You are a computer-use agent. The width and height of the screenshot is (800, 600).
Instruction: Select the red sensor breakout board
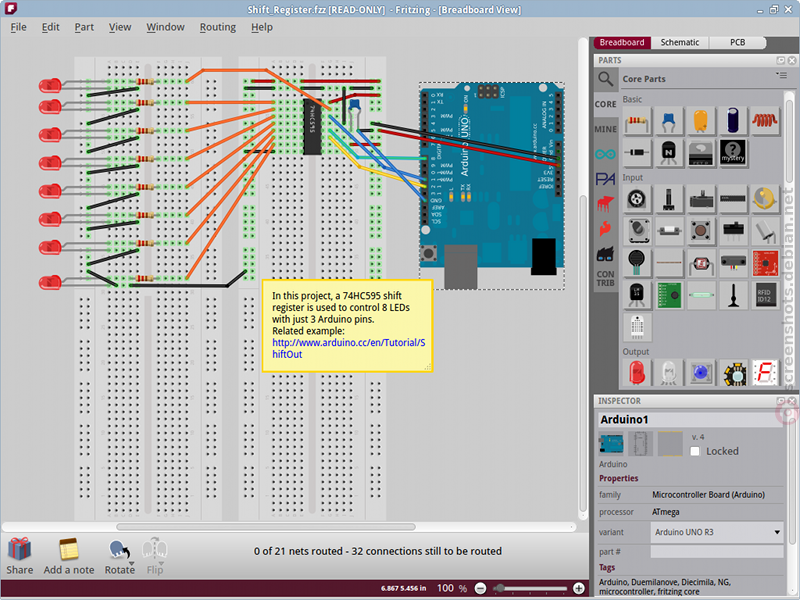tap(765, 263)
